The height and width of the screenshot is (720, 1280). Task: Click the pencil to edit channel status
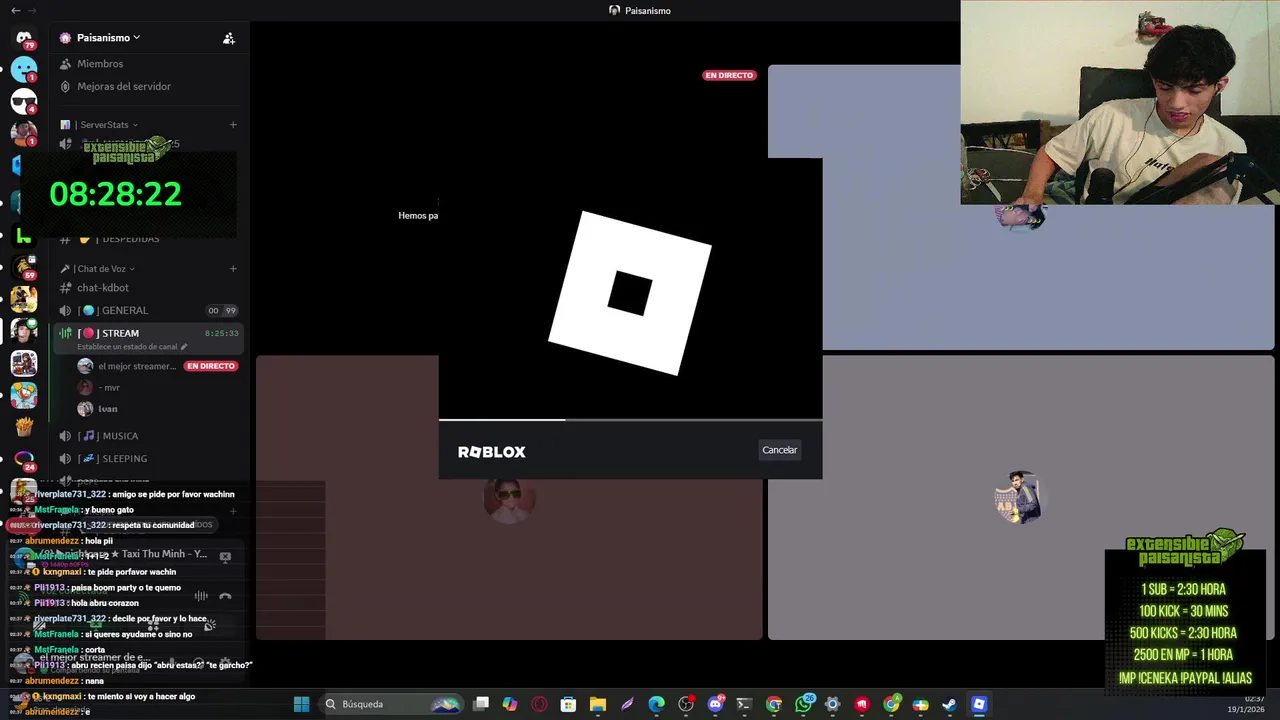tap(183, 347)
